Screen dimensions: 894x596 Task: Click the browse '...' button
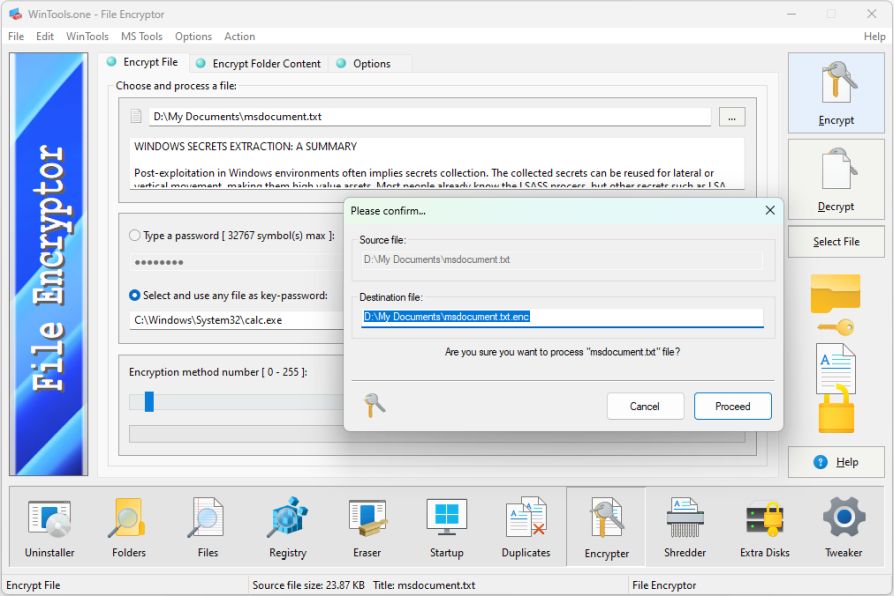732,117
